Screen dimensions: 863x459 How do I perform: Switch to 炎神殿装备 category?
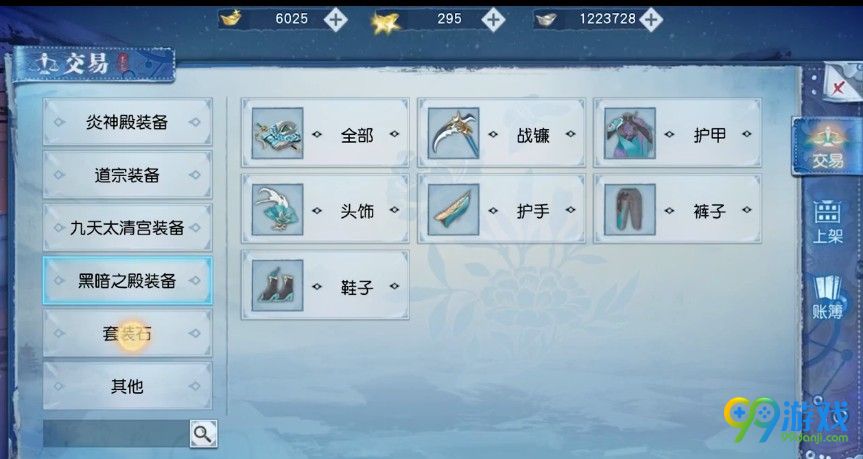tap(127, 122)
